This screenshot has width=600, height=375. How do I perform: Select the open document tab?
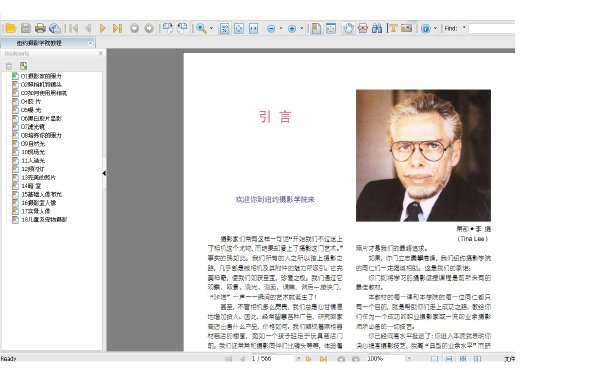coord(48,43)
